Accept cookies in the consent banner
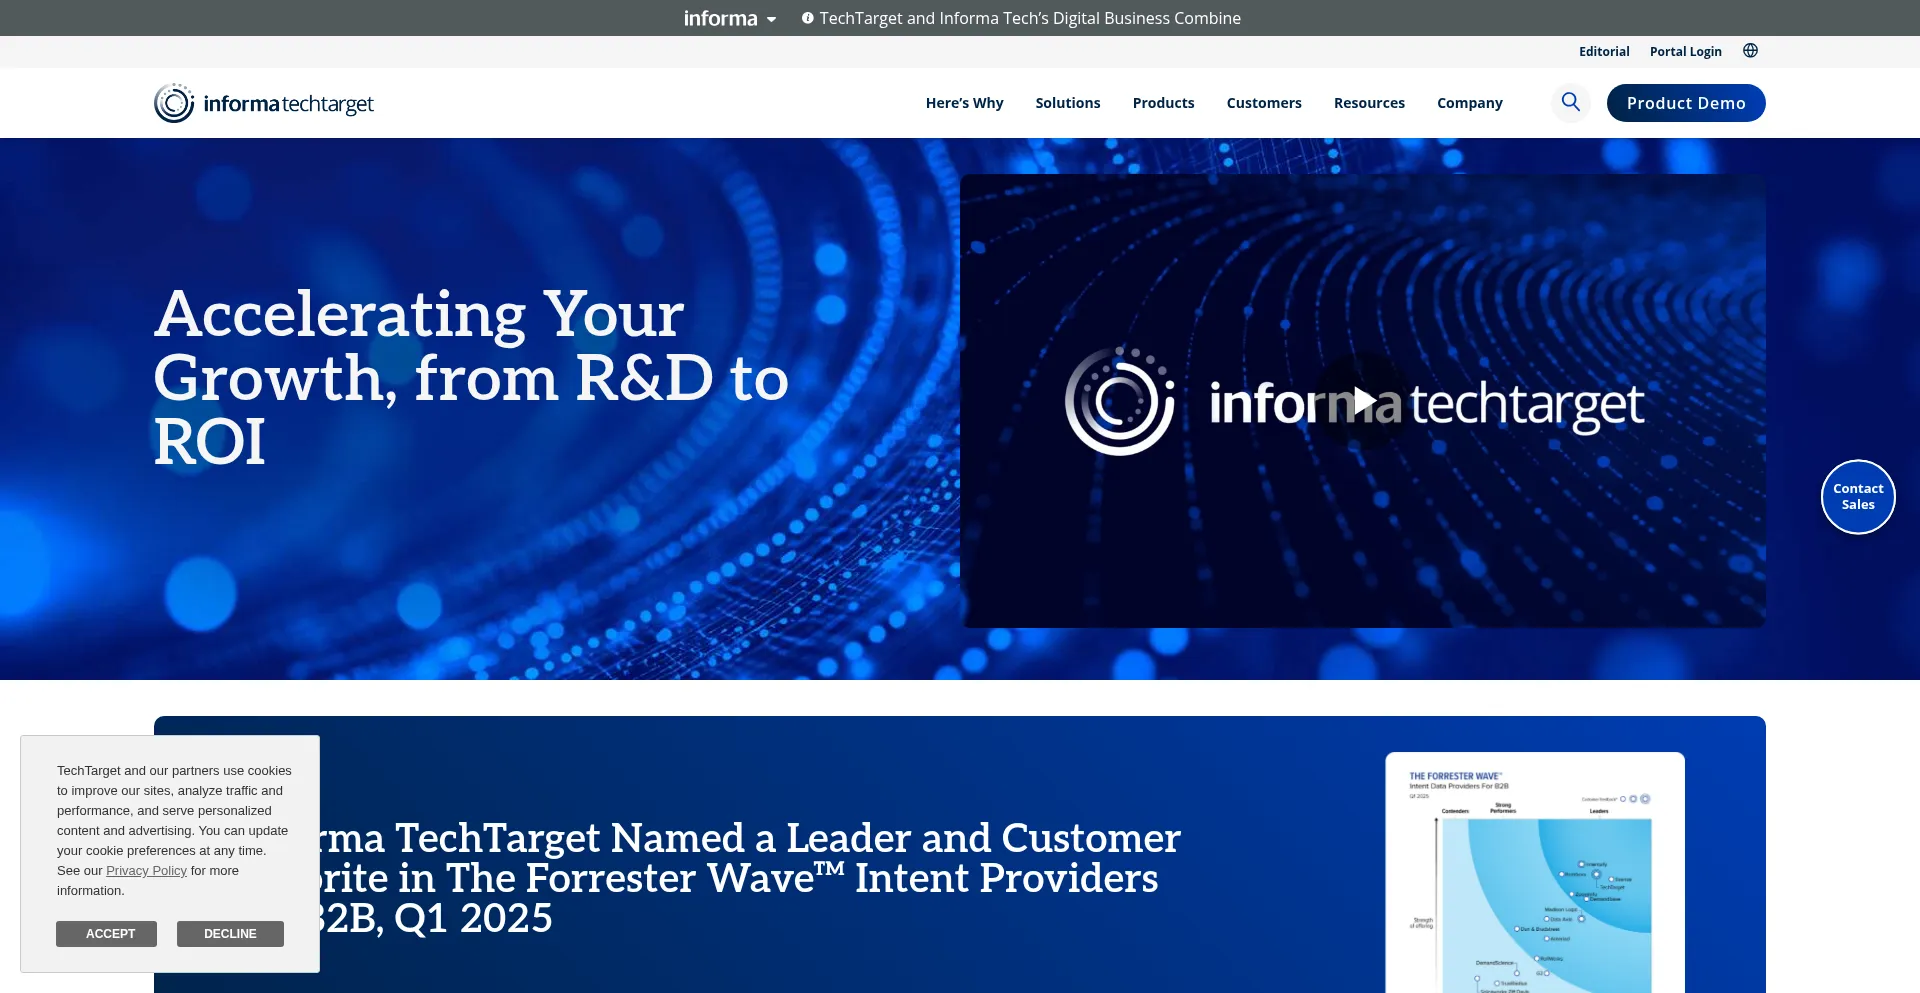Image resolution: width=1920 pixels, height=993 pixels. point(106,934)
